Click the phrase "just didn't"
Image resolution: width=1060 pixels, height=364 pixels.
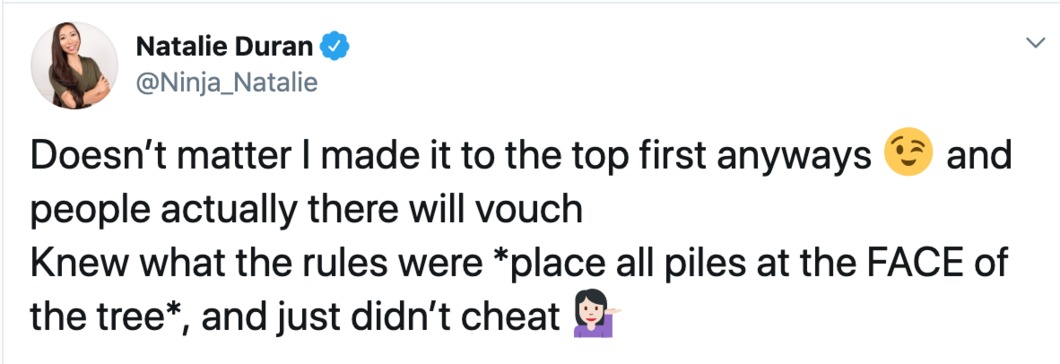point(368,317)
